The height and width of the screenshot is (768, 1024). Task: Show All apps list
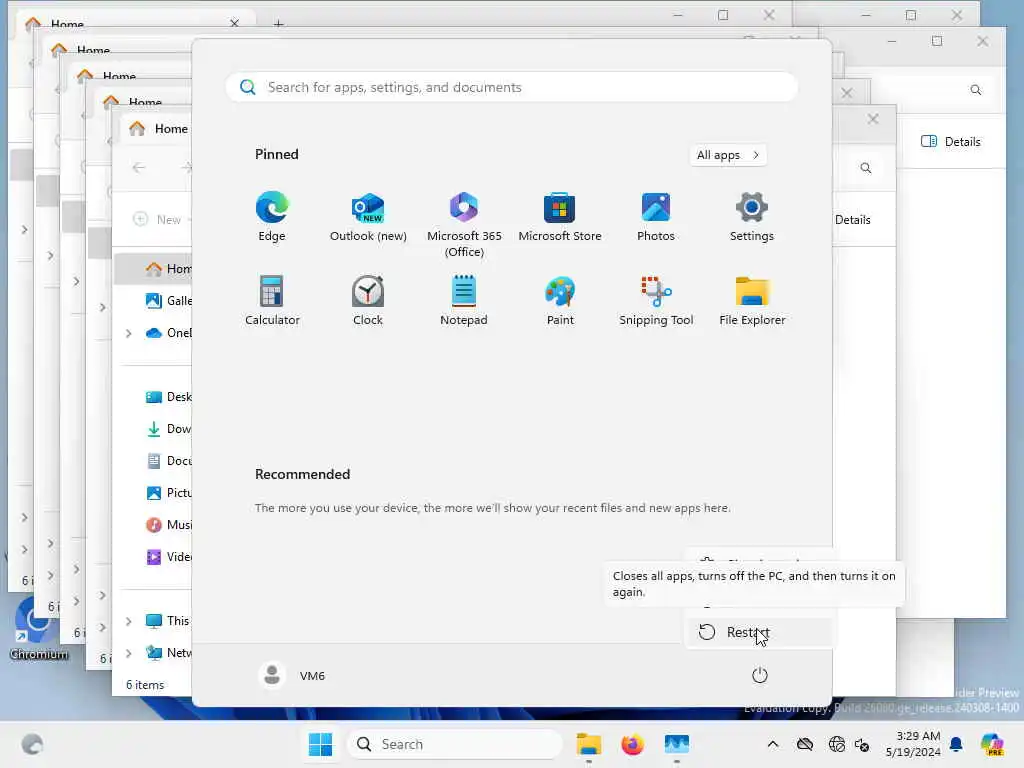pos(728,155)
